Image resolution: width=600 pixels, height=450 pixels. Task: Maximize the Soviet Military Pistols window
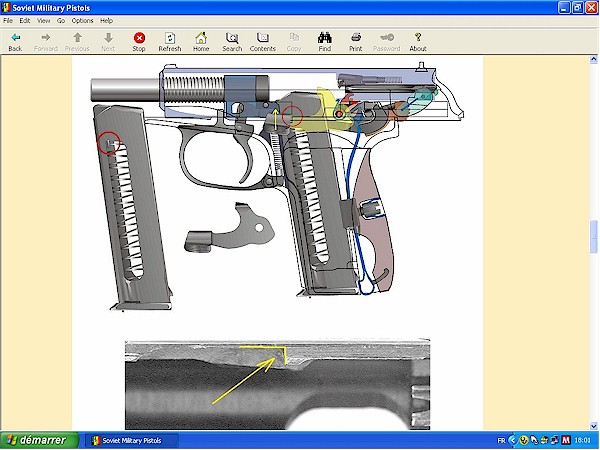tap(578, 8)
